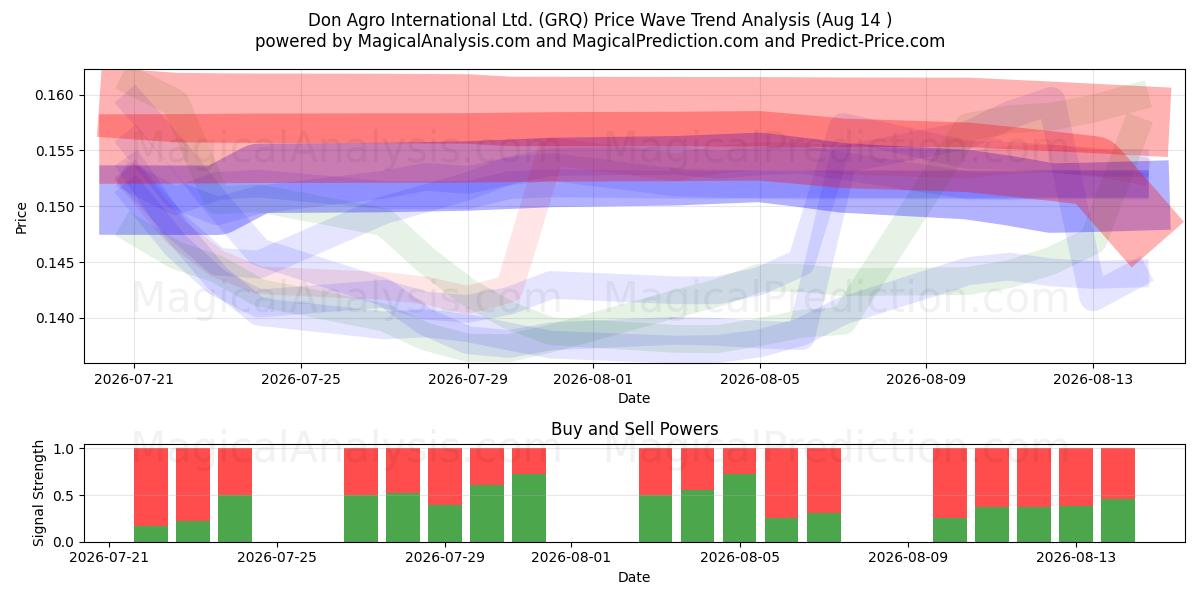Click 2026-07-21 on the price chart axis
Viewport: 1200px width, 600px height.
tap(134, 379)
